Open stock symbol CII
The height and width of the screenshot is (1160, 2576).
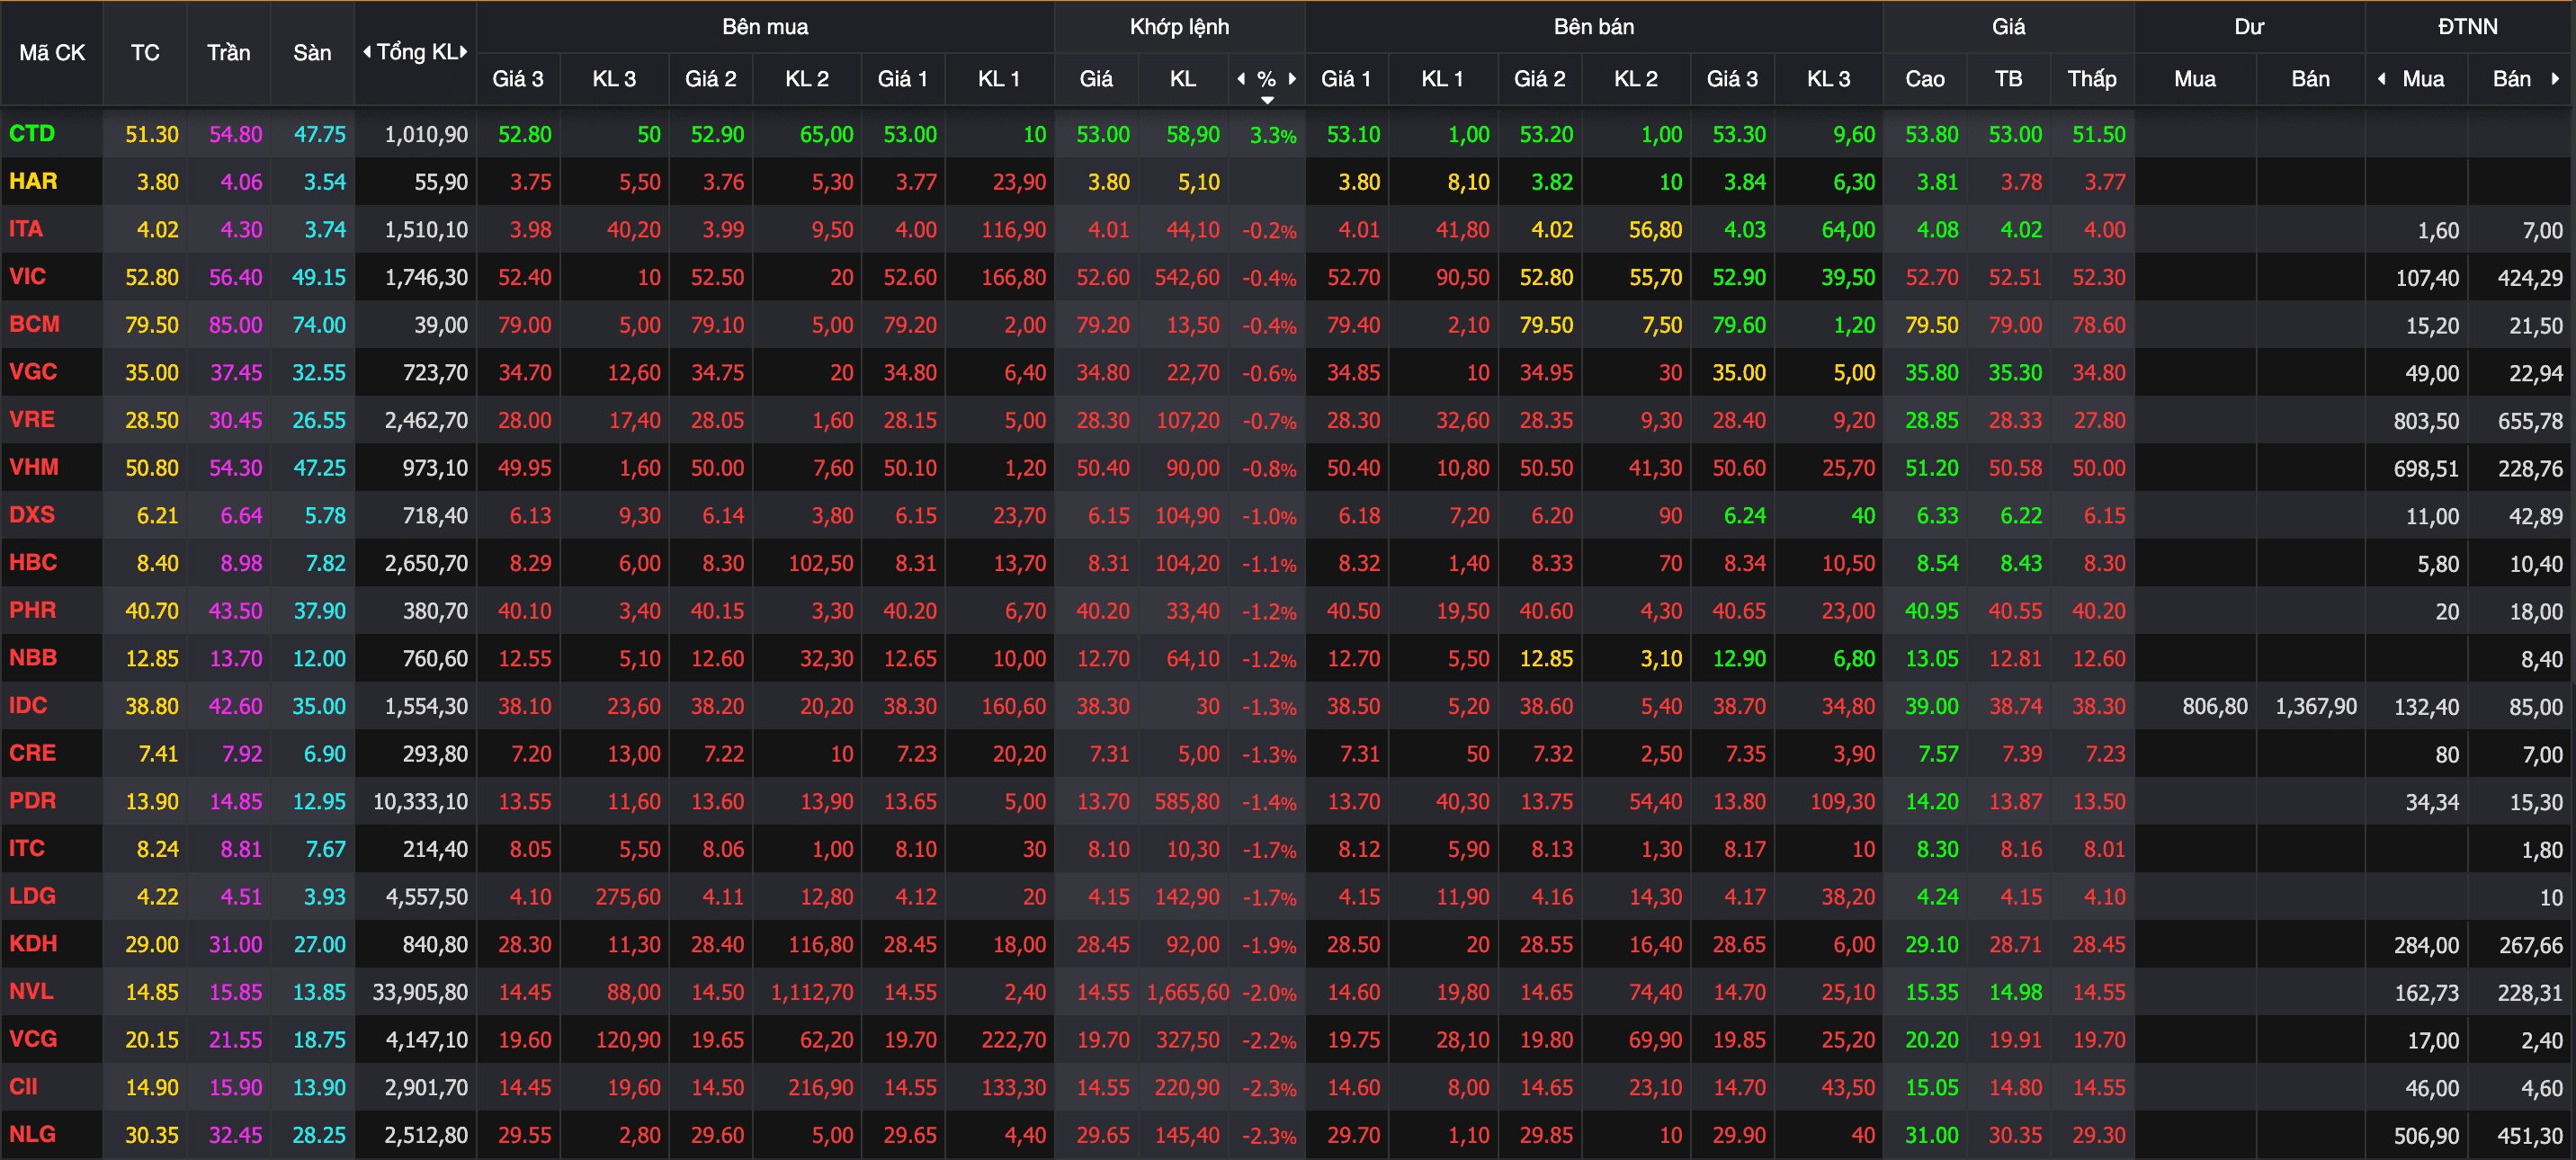point(23,1087)
